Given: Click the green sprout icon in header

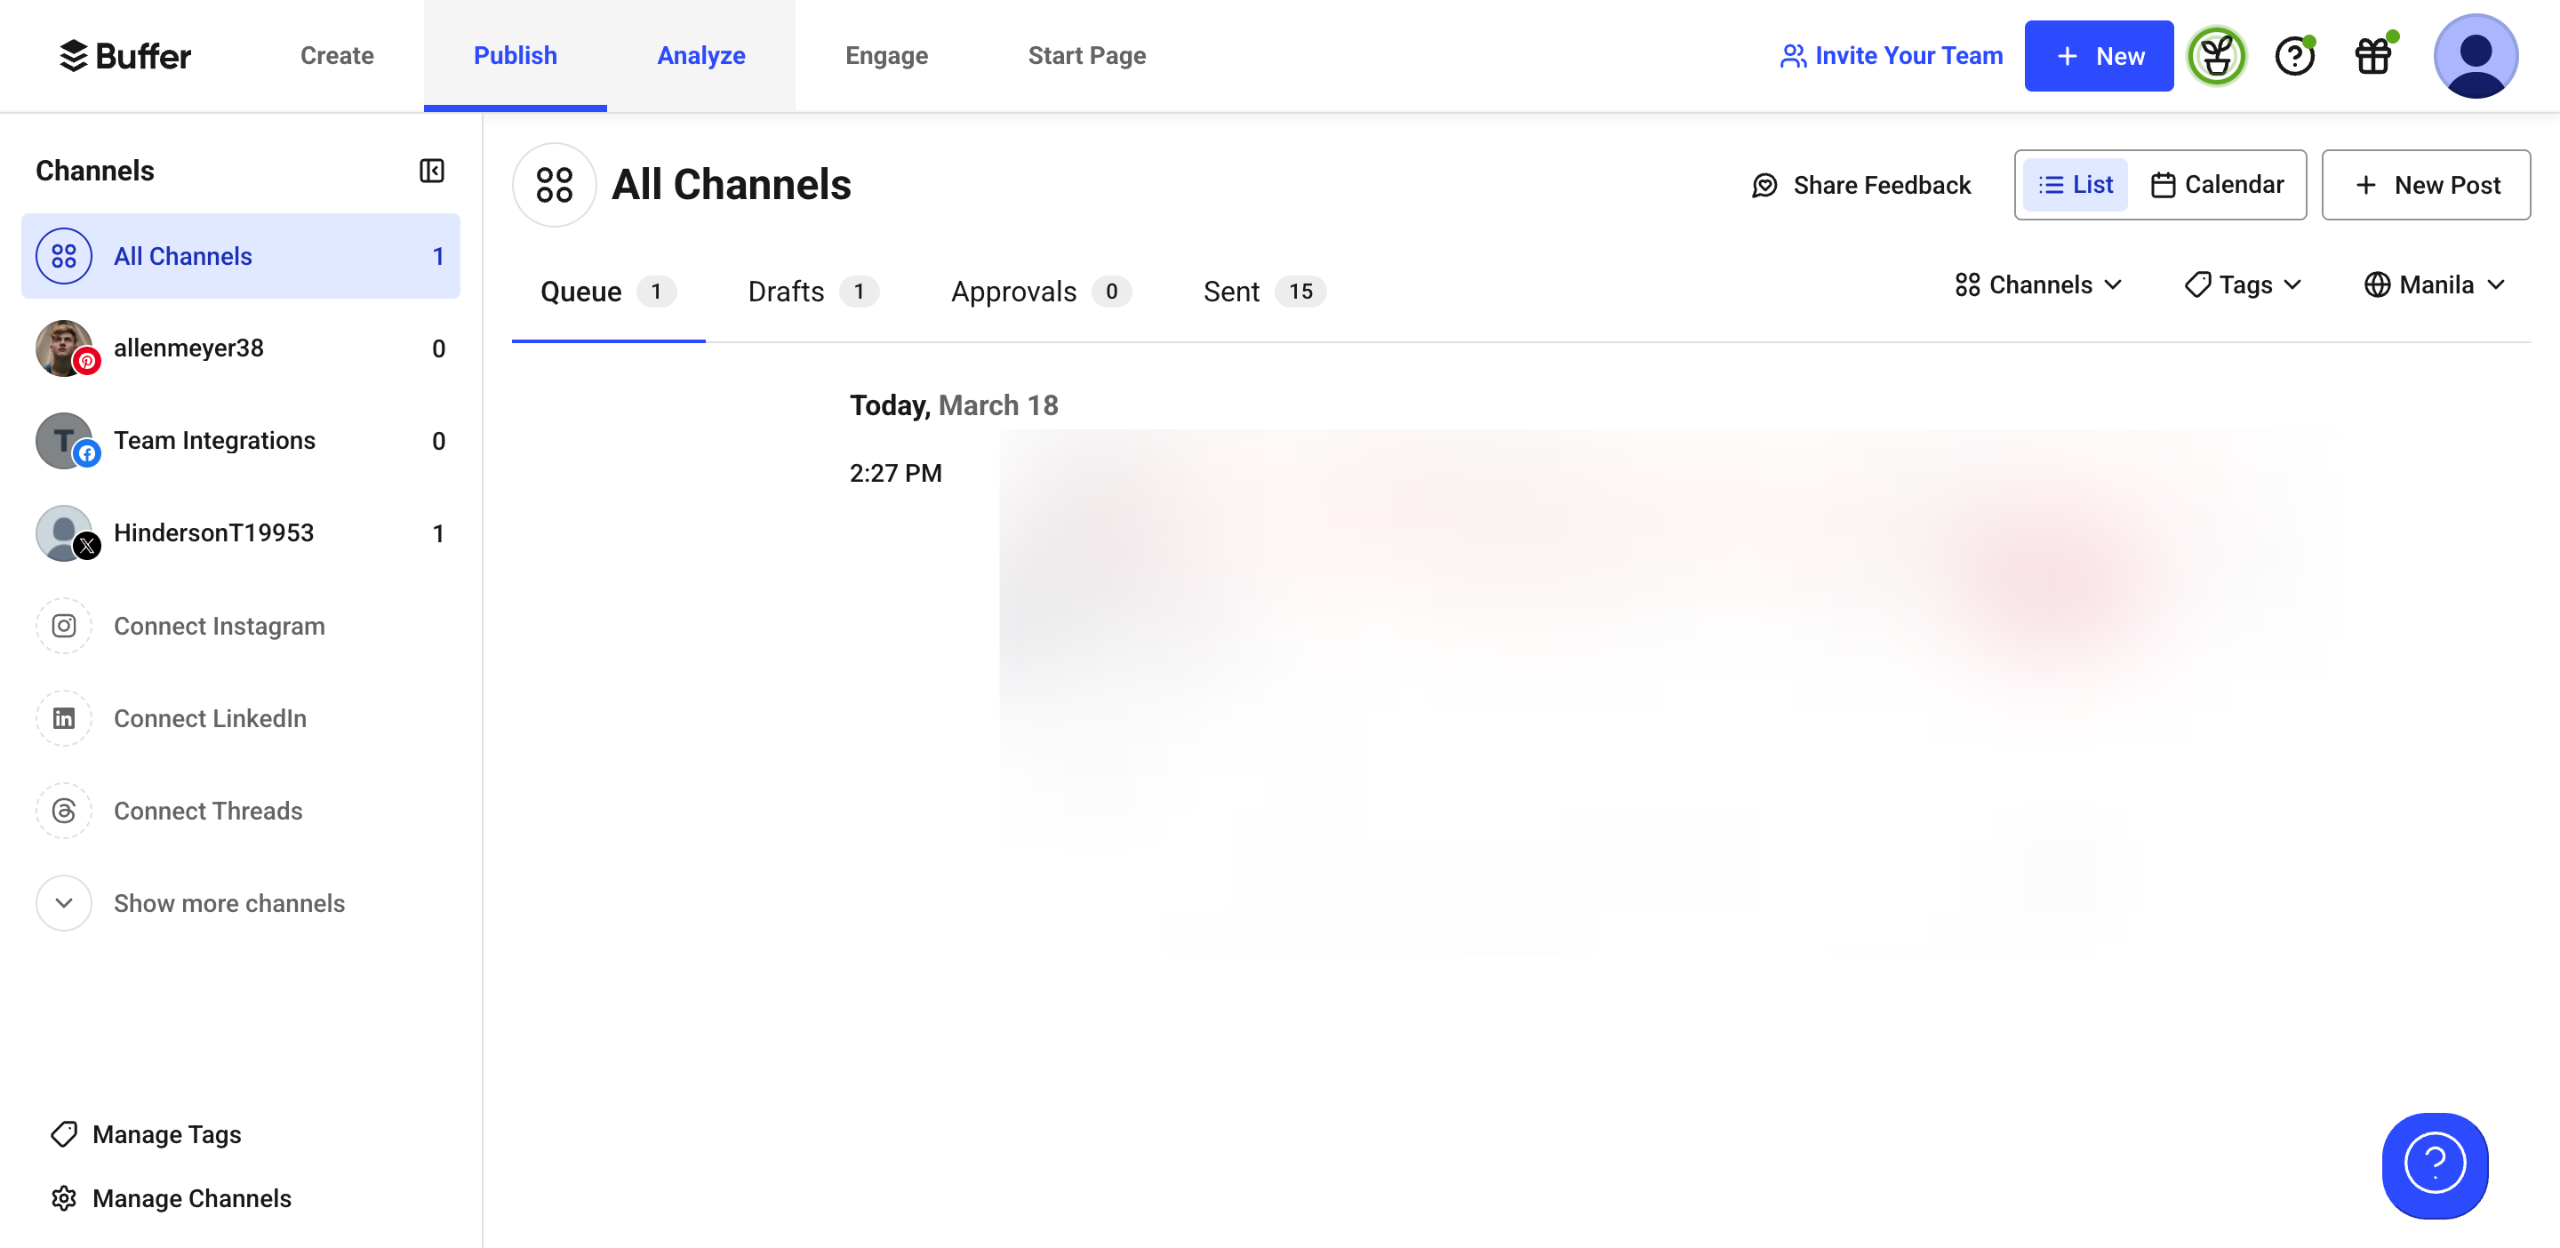Looking at the screenshot, I should pos(2216,56).
